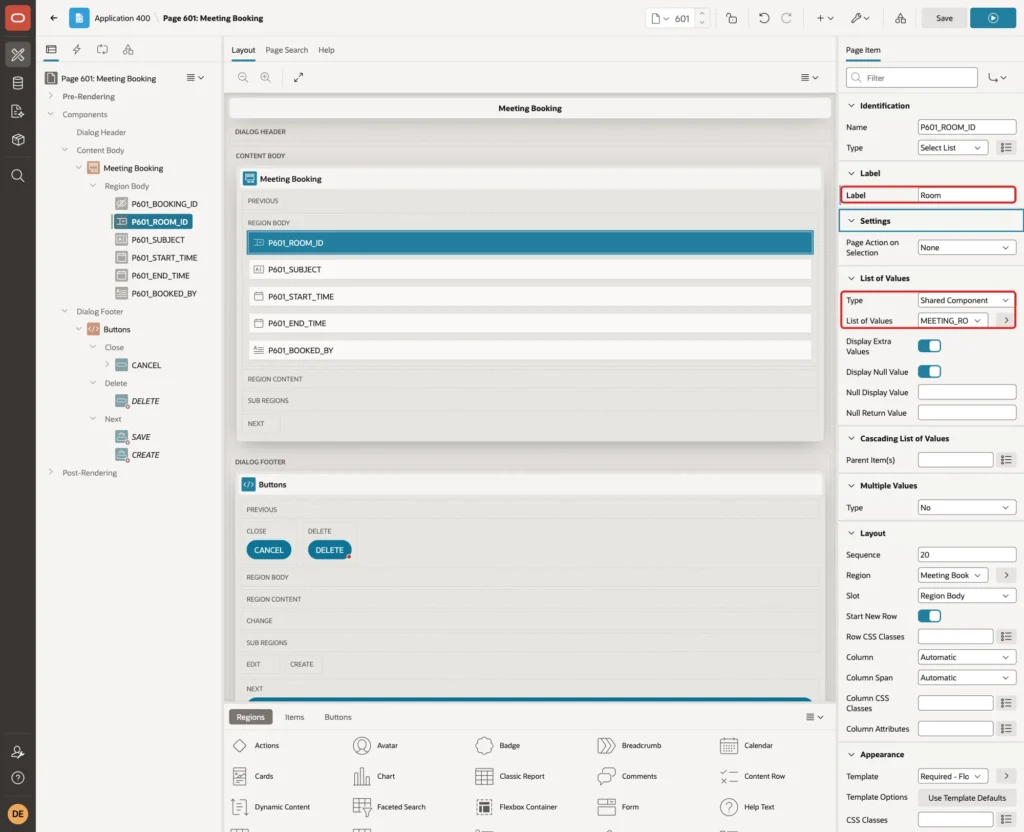The height and width of the screenshot is (832, 1024).
Task: Select the Layout tab
Action: click(243, 50)
